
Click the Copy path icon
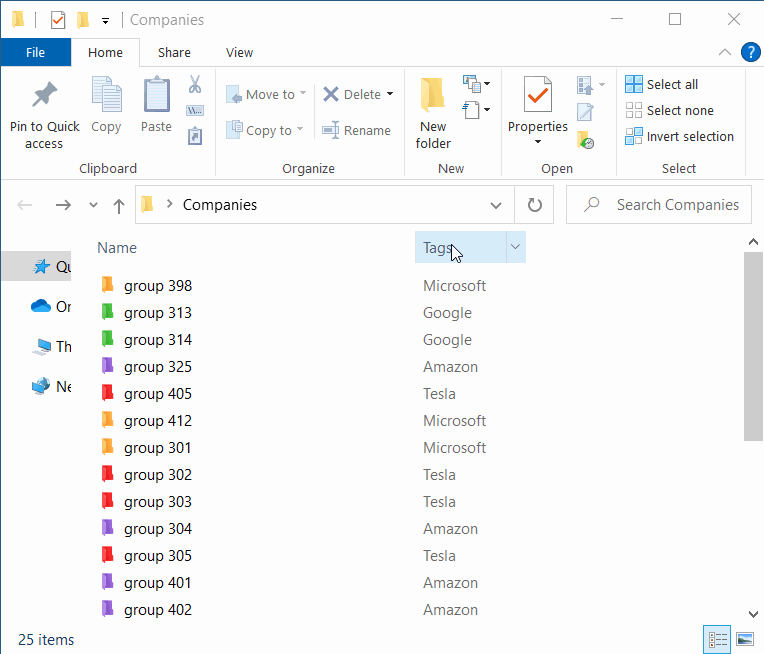tap(195, 111)
